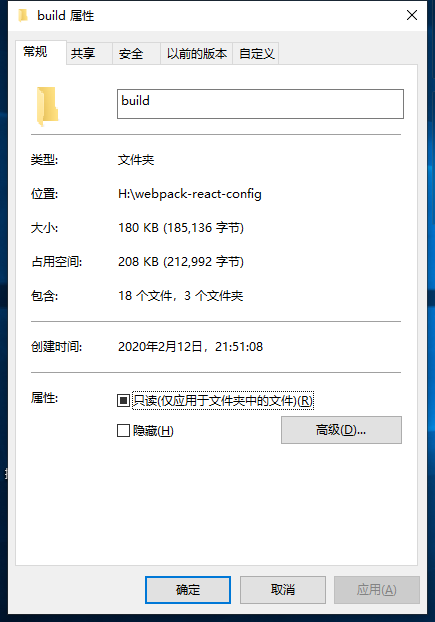Click the build 属性 title bar text
435x622 pixels.
pyautogui.click(x=65, y=16)
